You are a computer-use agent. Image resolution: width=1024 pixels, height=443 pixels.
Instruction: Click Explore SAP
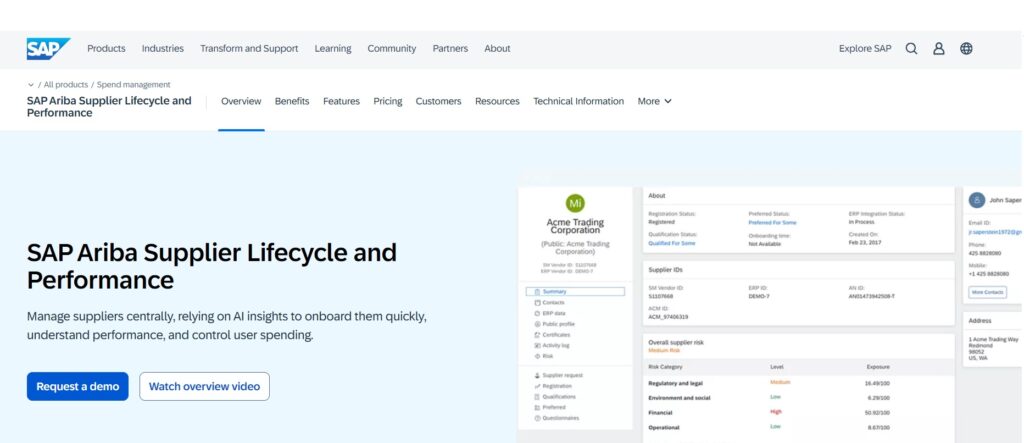[865, 48]
